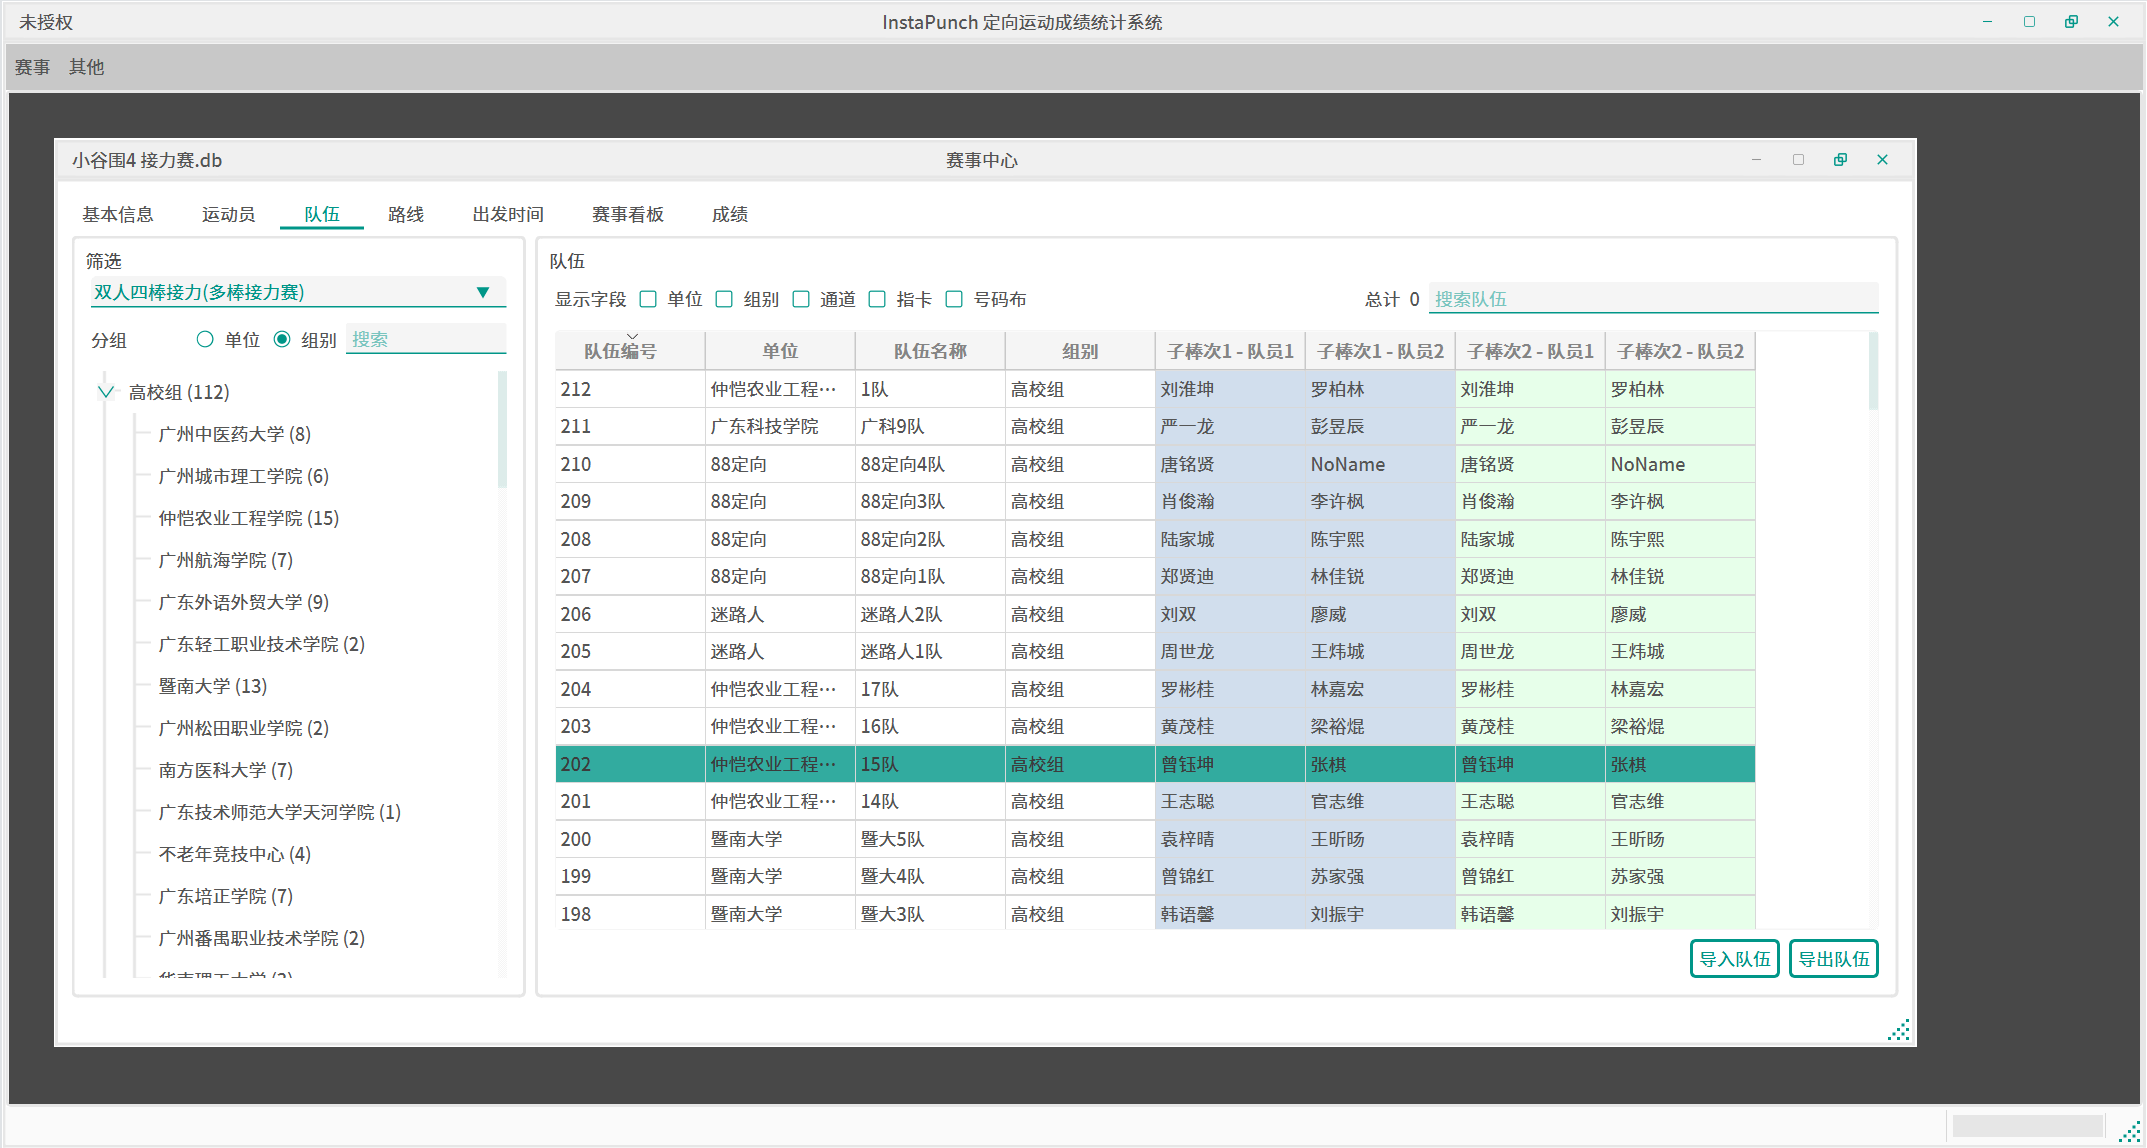Click sort arrow on 队伍编号 column header
Image resolution: width=2147 pixels, height=1148 pixels.
tap(632, 338)
